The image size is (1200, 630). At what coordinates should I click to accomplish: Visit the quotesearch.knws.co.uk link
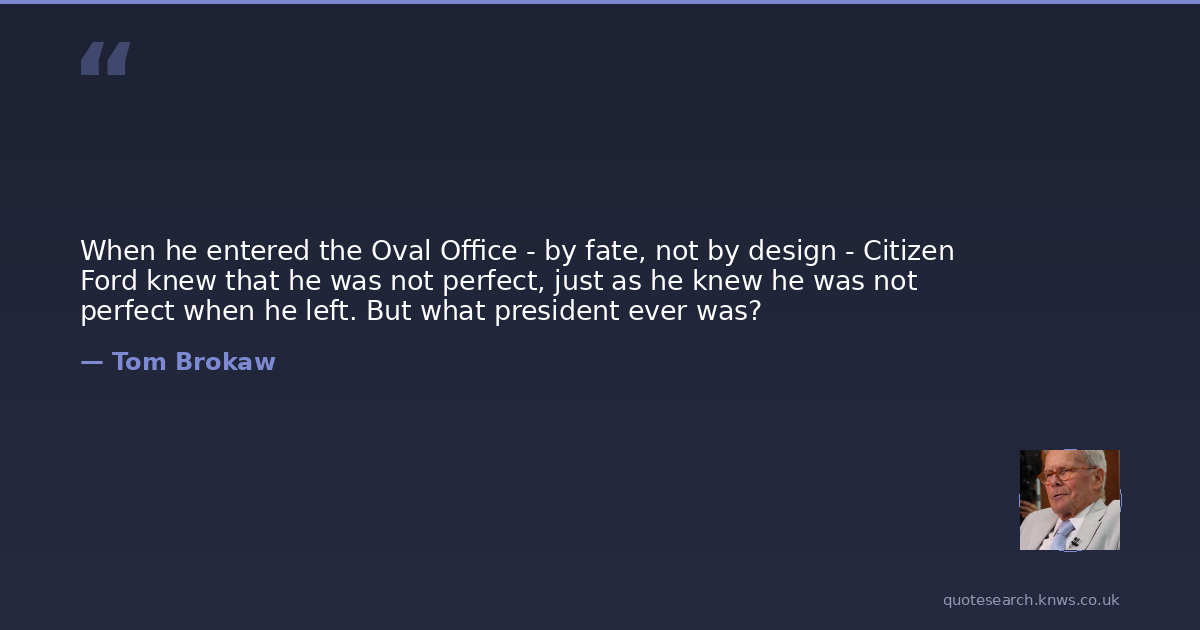(x=1031, y=600)
